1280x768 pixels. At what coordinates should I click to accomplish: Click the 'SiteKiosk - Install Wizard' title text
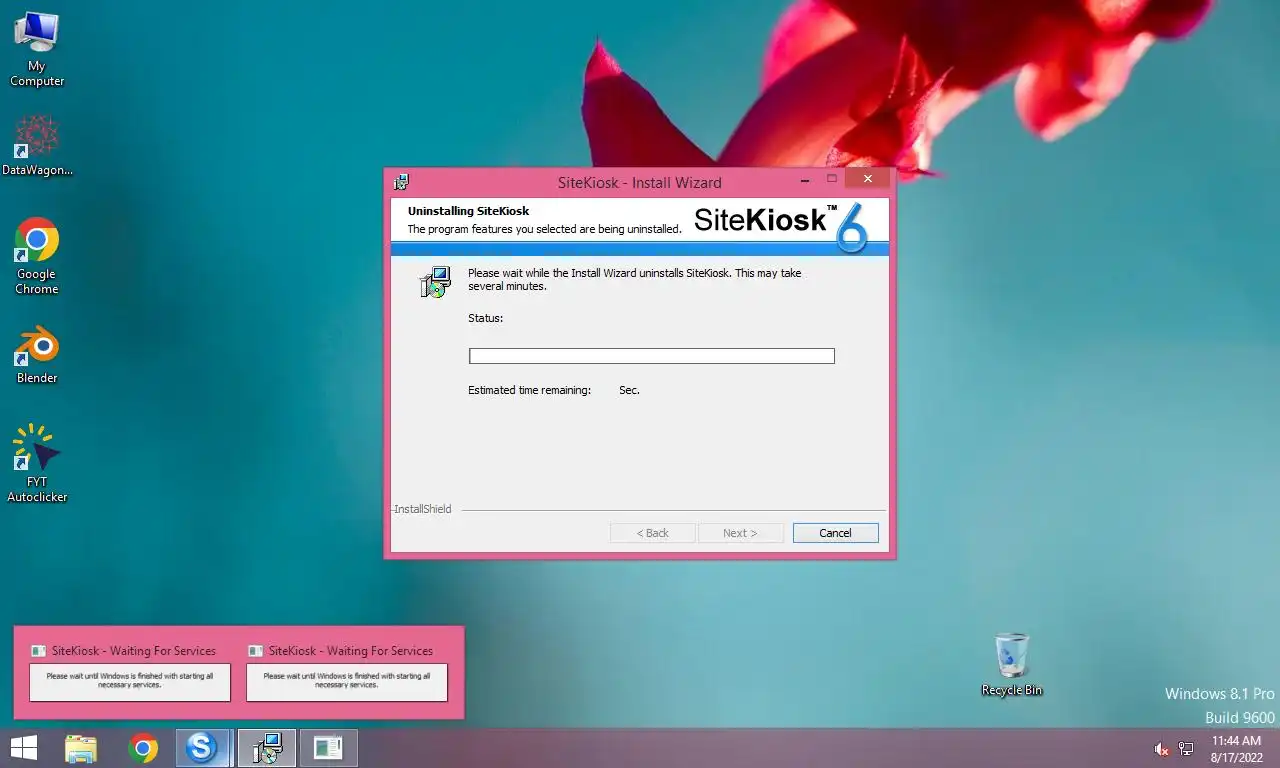640,182
